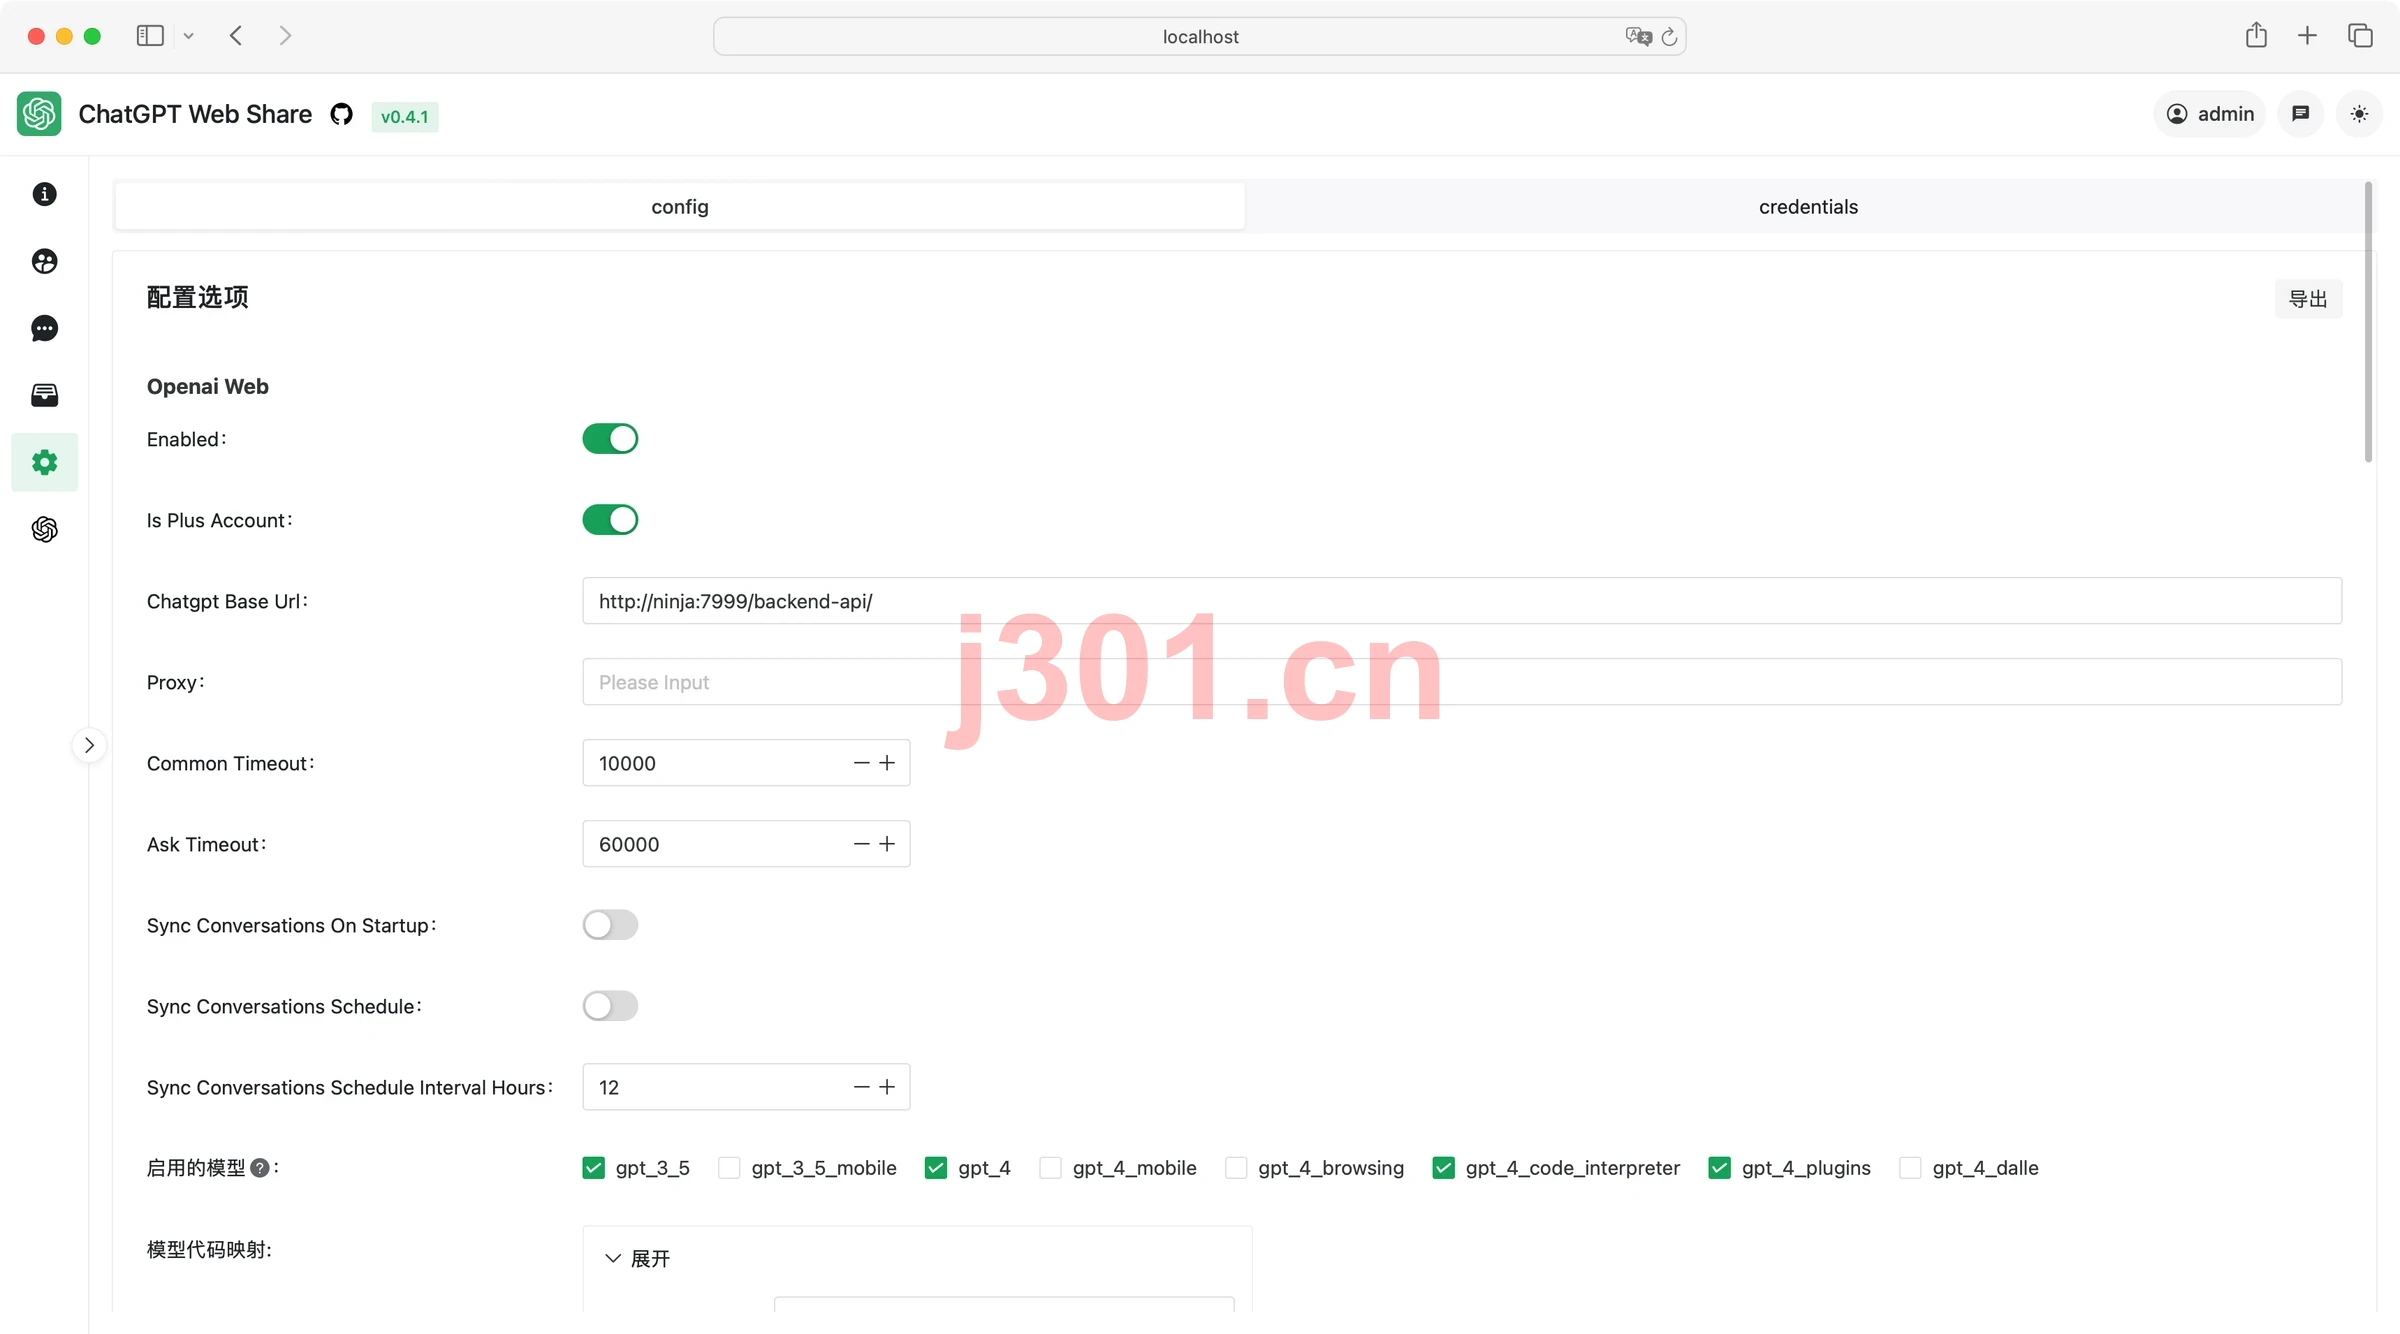Viewport: 2400px width, 1334px height.
Task: Go back with Safari's back arrow
Action: coord(236,36)
